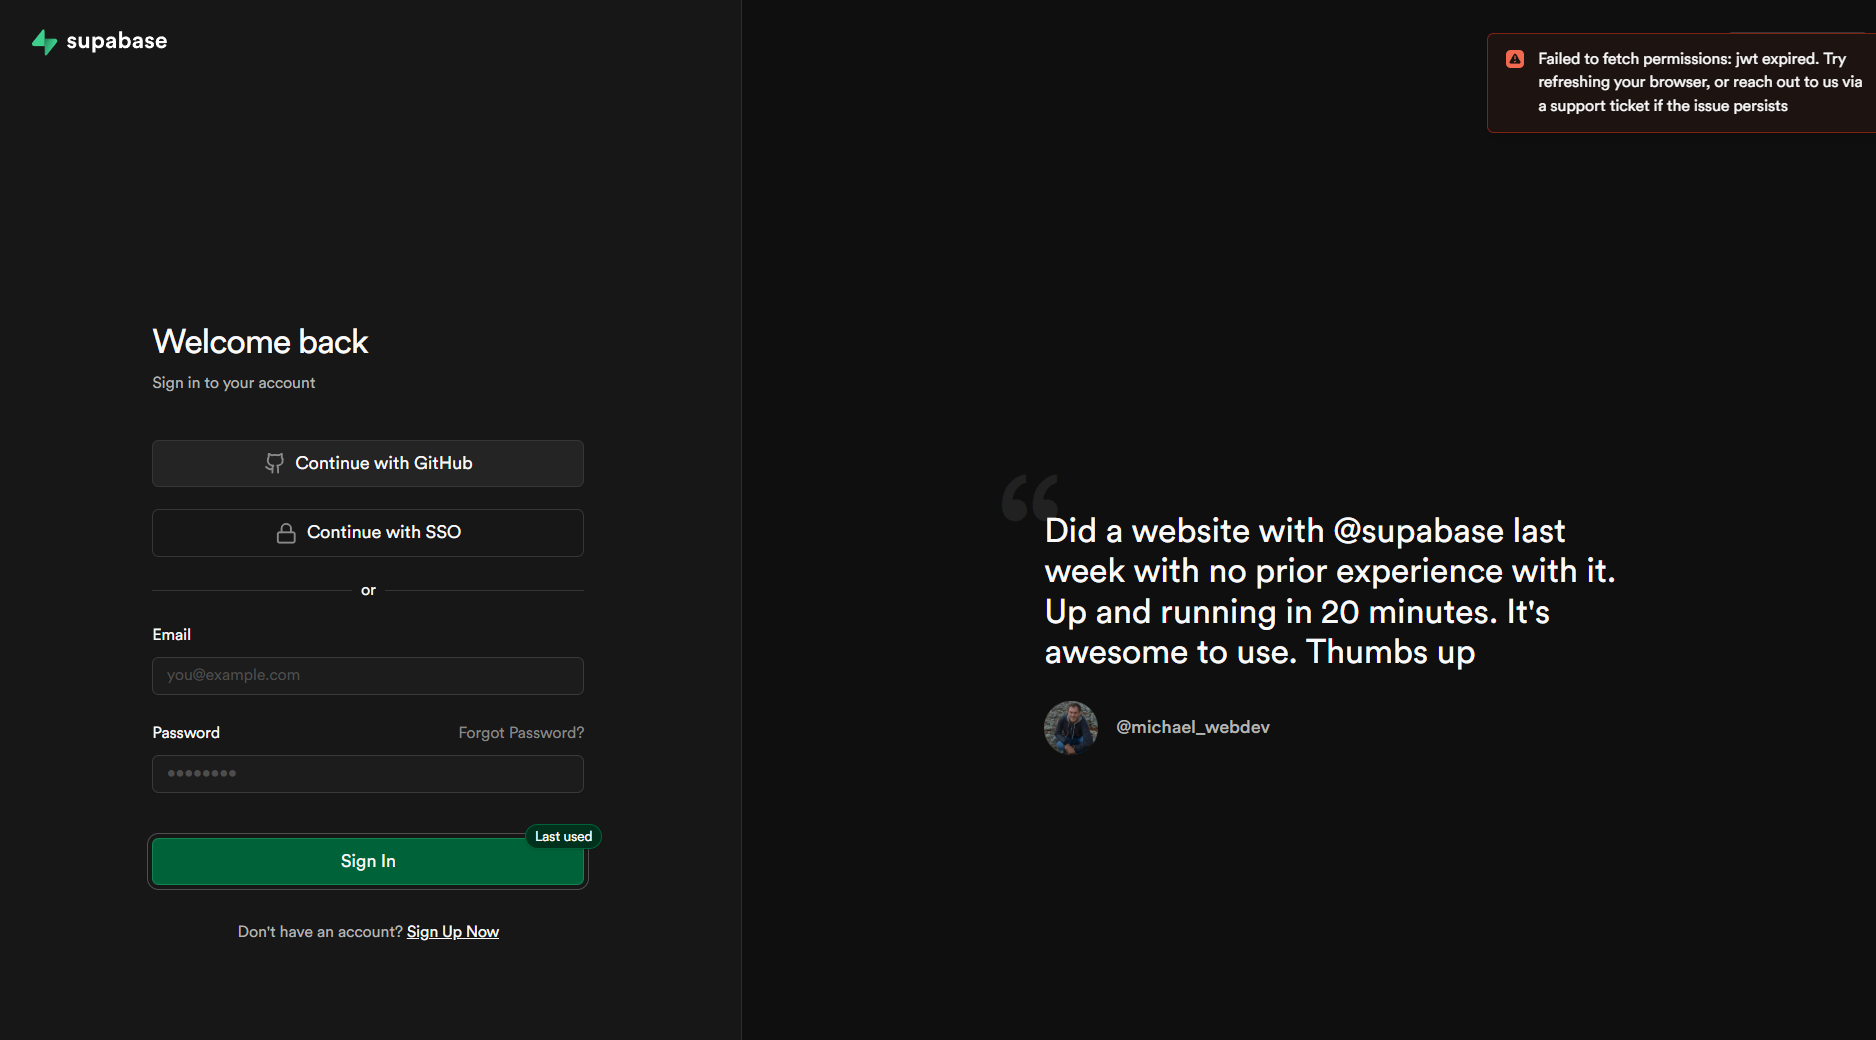The height and width of the screenshot is (1040, 1876).
Task: Continue with SSO sign-in
Action: tap(368, 533)
